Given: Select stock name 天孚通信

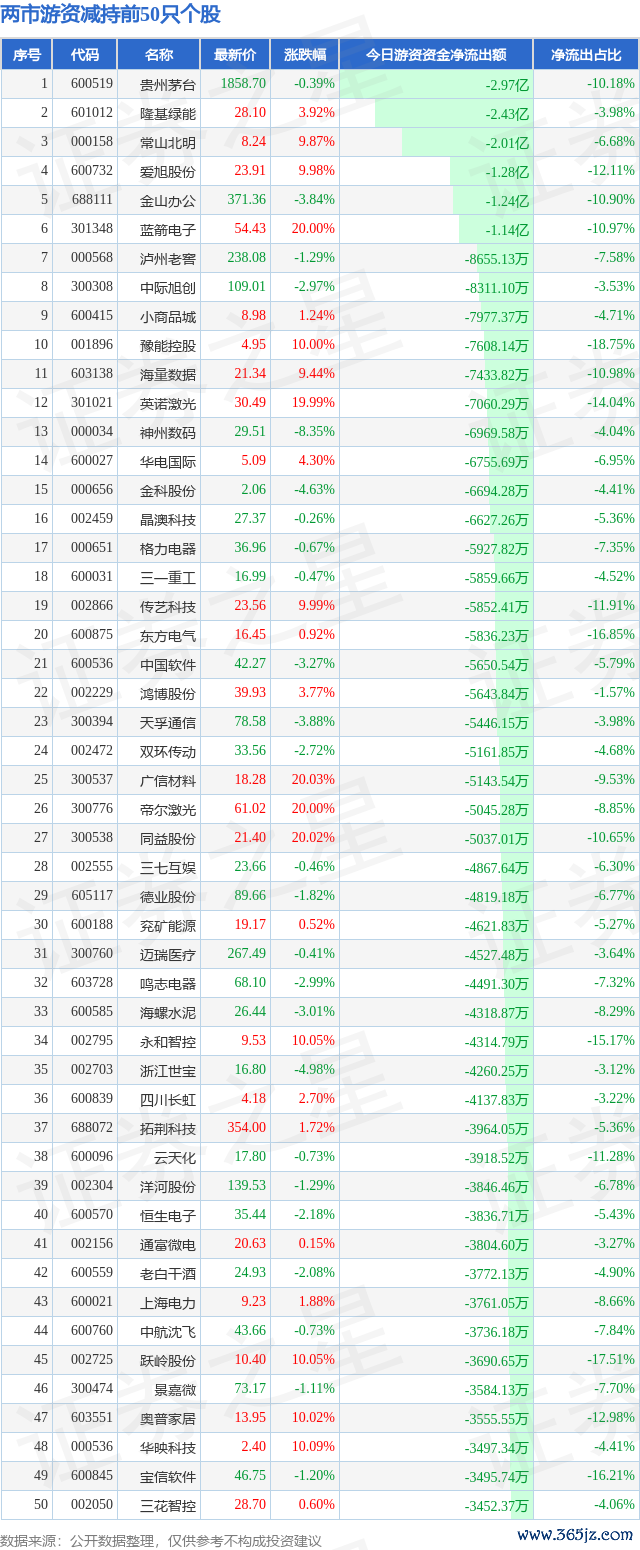Looking at the screenshot, I should (x=168, y=722).
